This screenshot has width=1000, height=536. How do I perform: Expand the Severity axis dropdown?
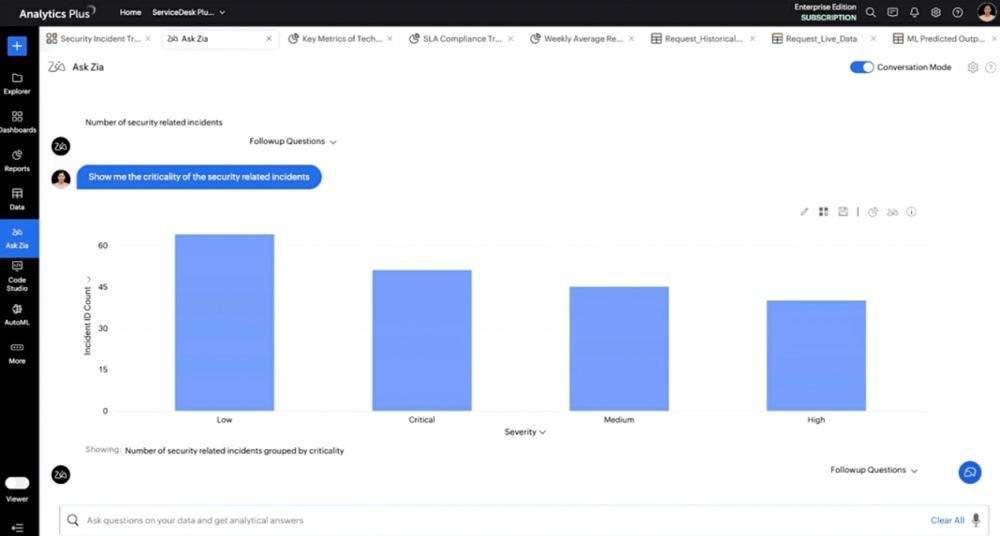click(526, 432)
